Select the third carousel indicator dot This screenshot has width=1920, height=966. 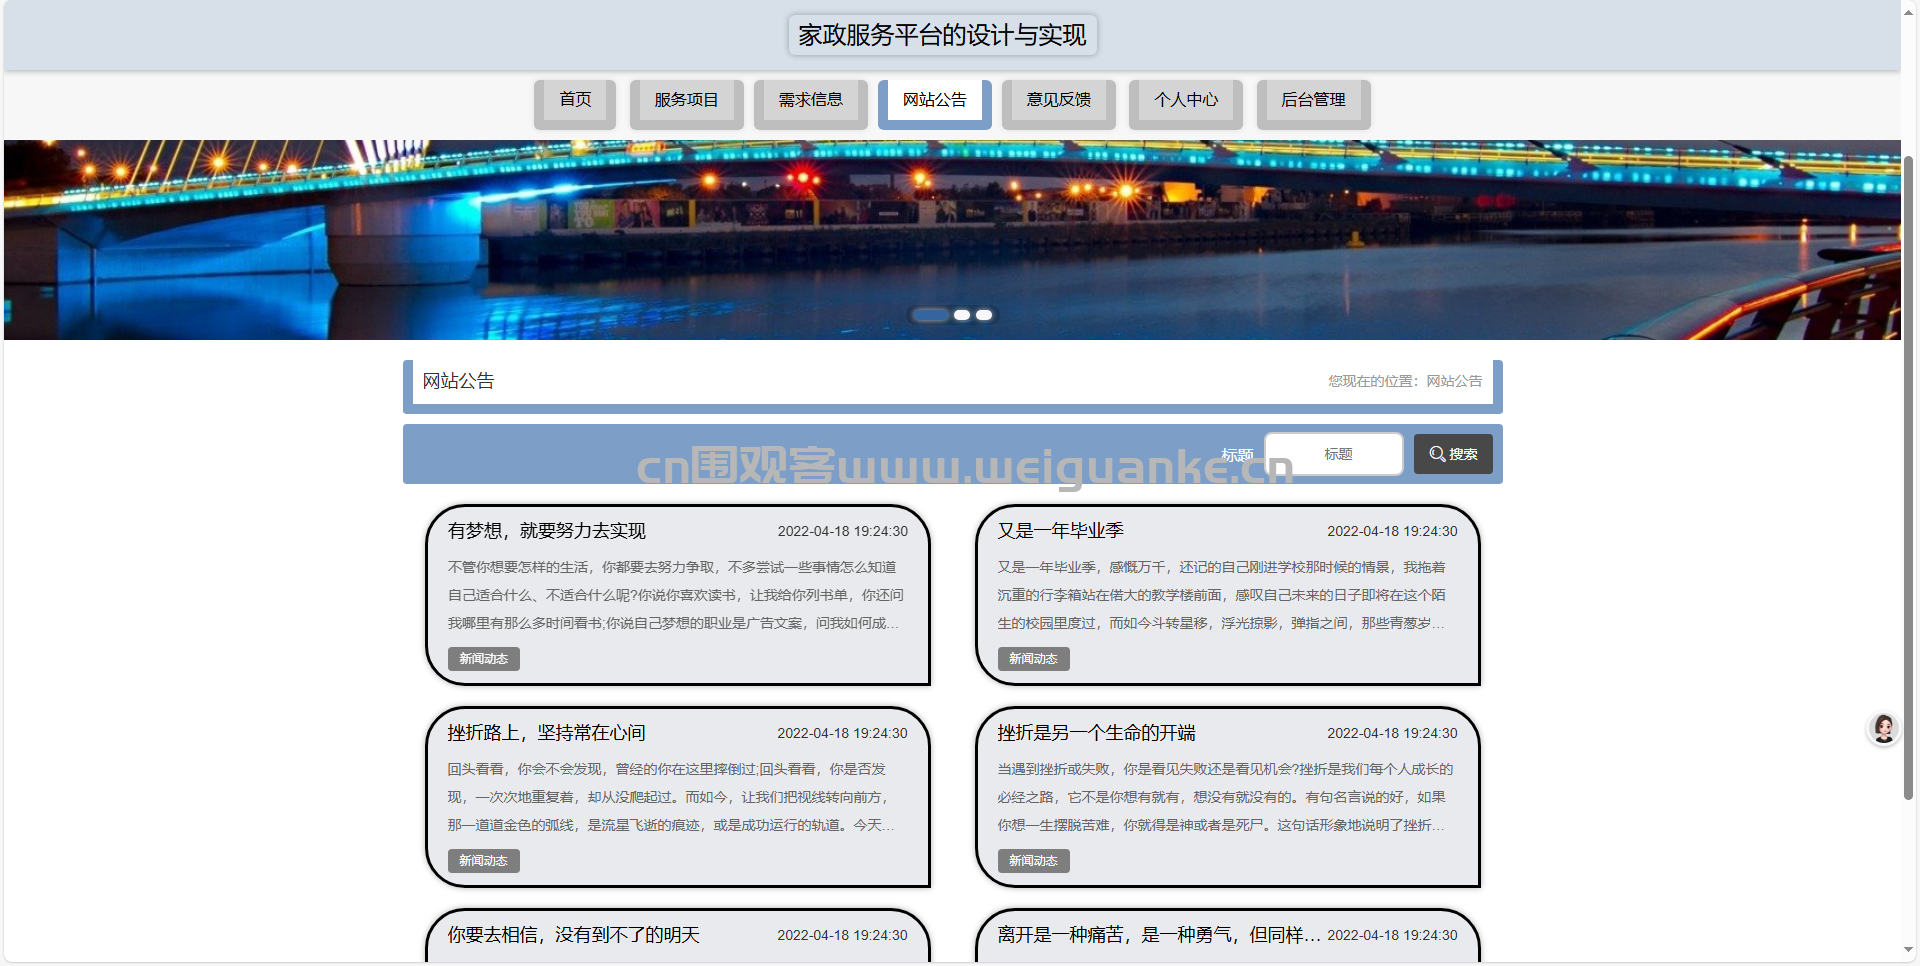point(984,315)
